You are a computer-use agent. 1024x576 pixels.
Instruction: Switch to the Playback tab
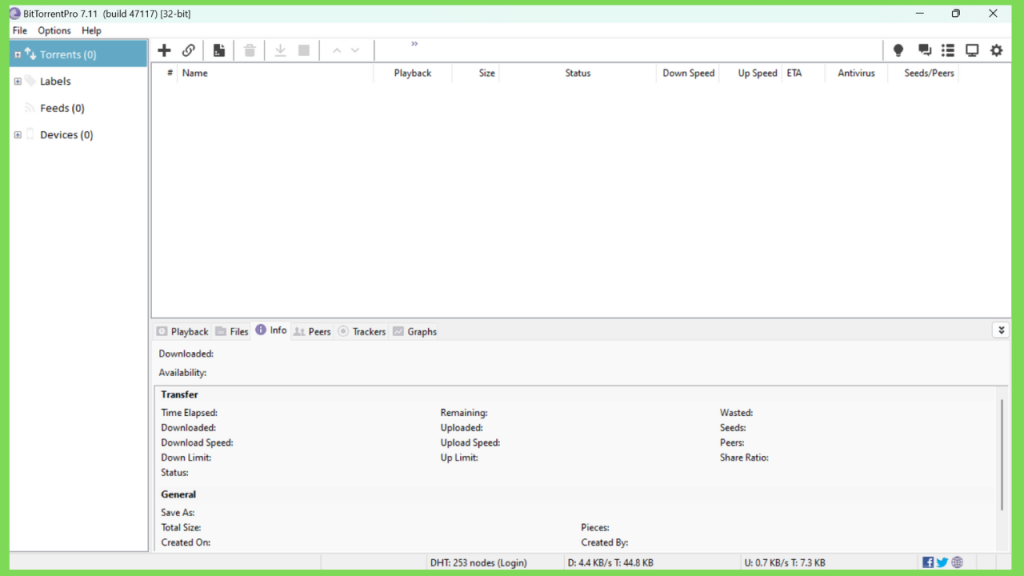[x=182, y=331]
